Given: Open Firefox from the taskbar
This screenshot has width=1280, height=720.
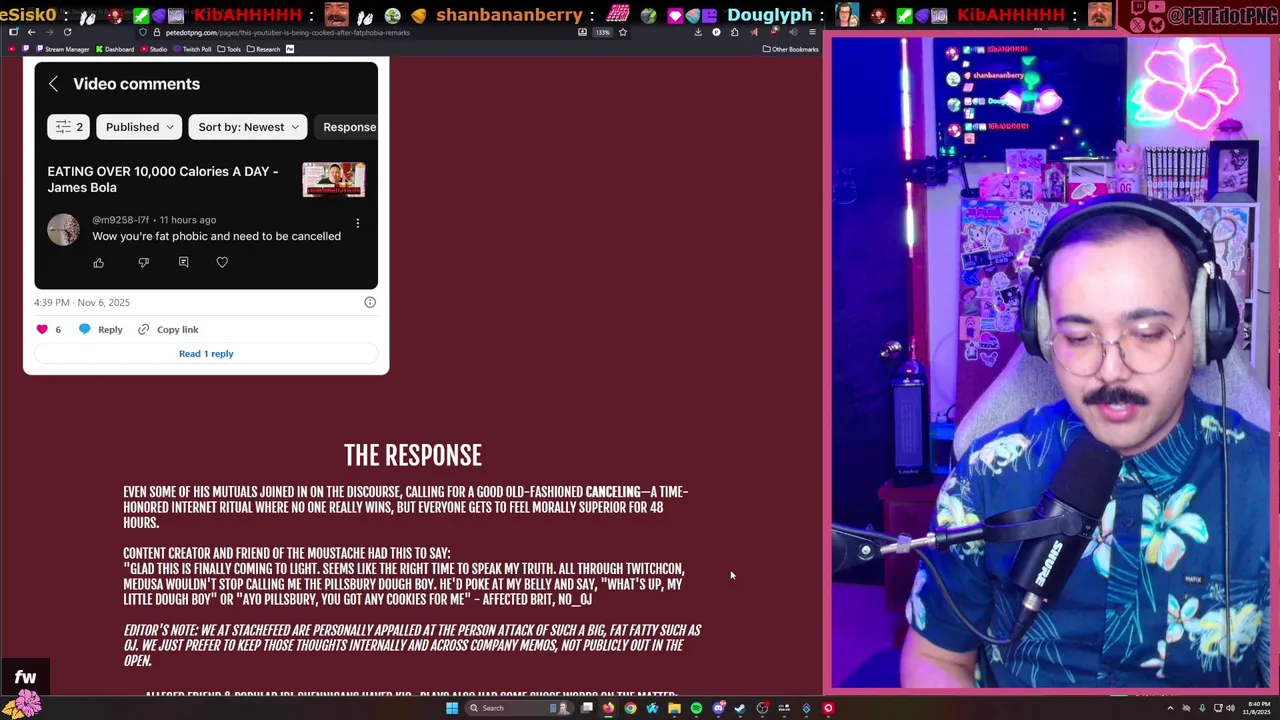Looking at the screenshot, I should 608,708.
